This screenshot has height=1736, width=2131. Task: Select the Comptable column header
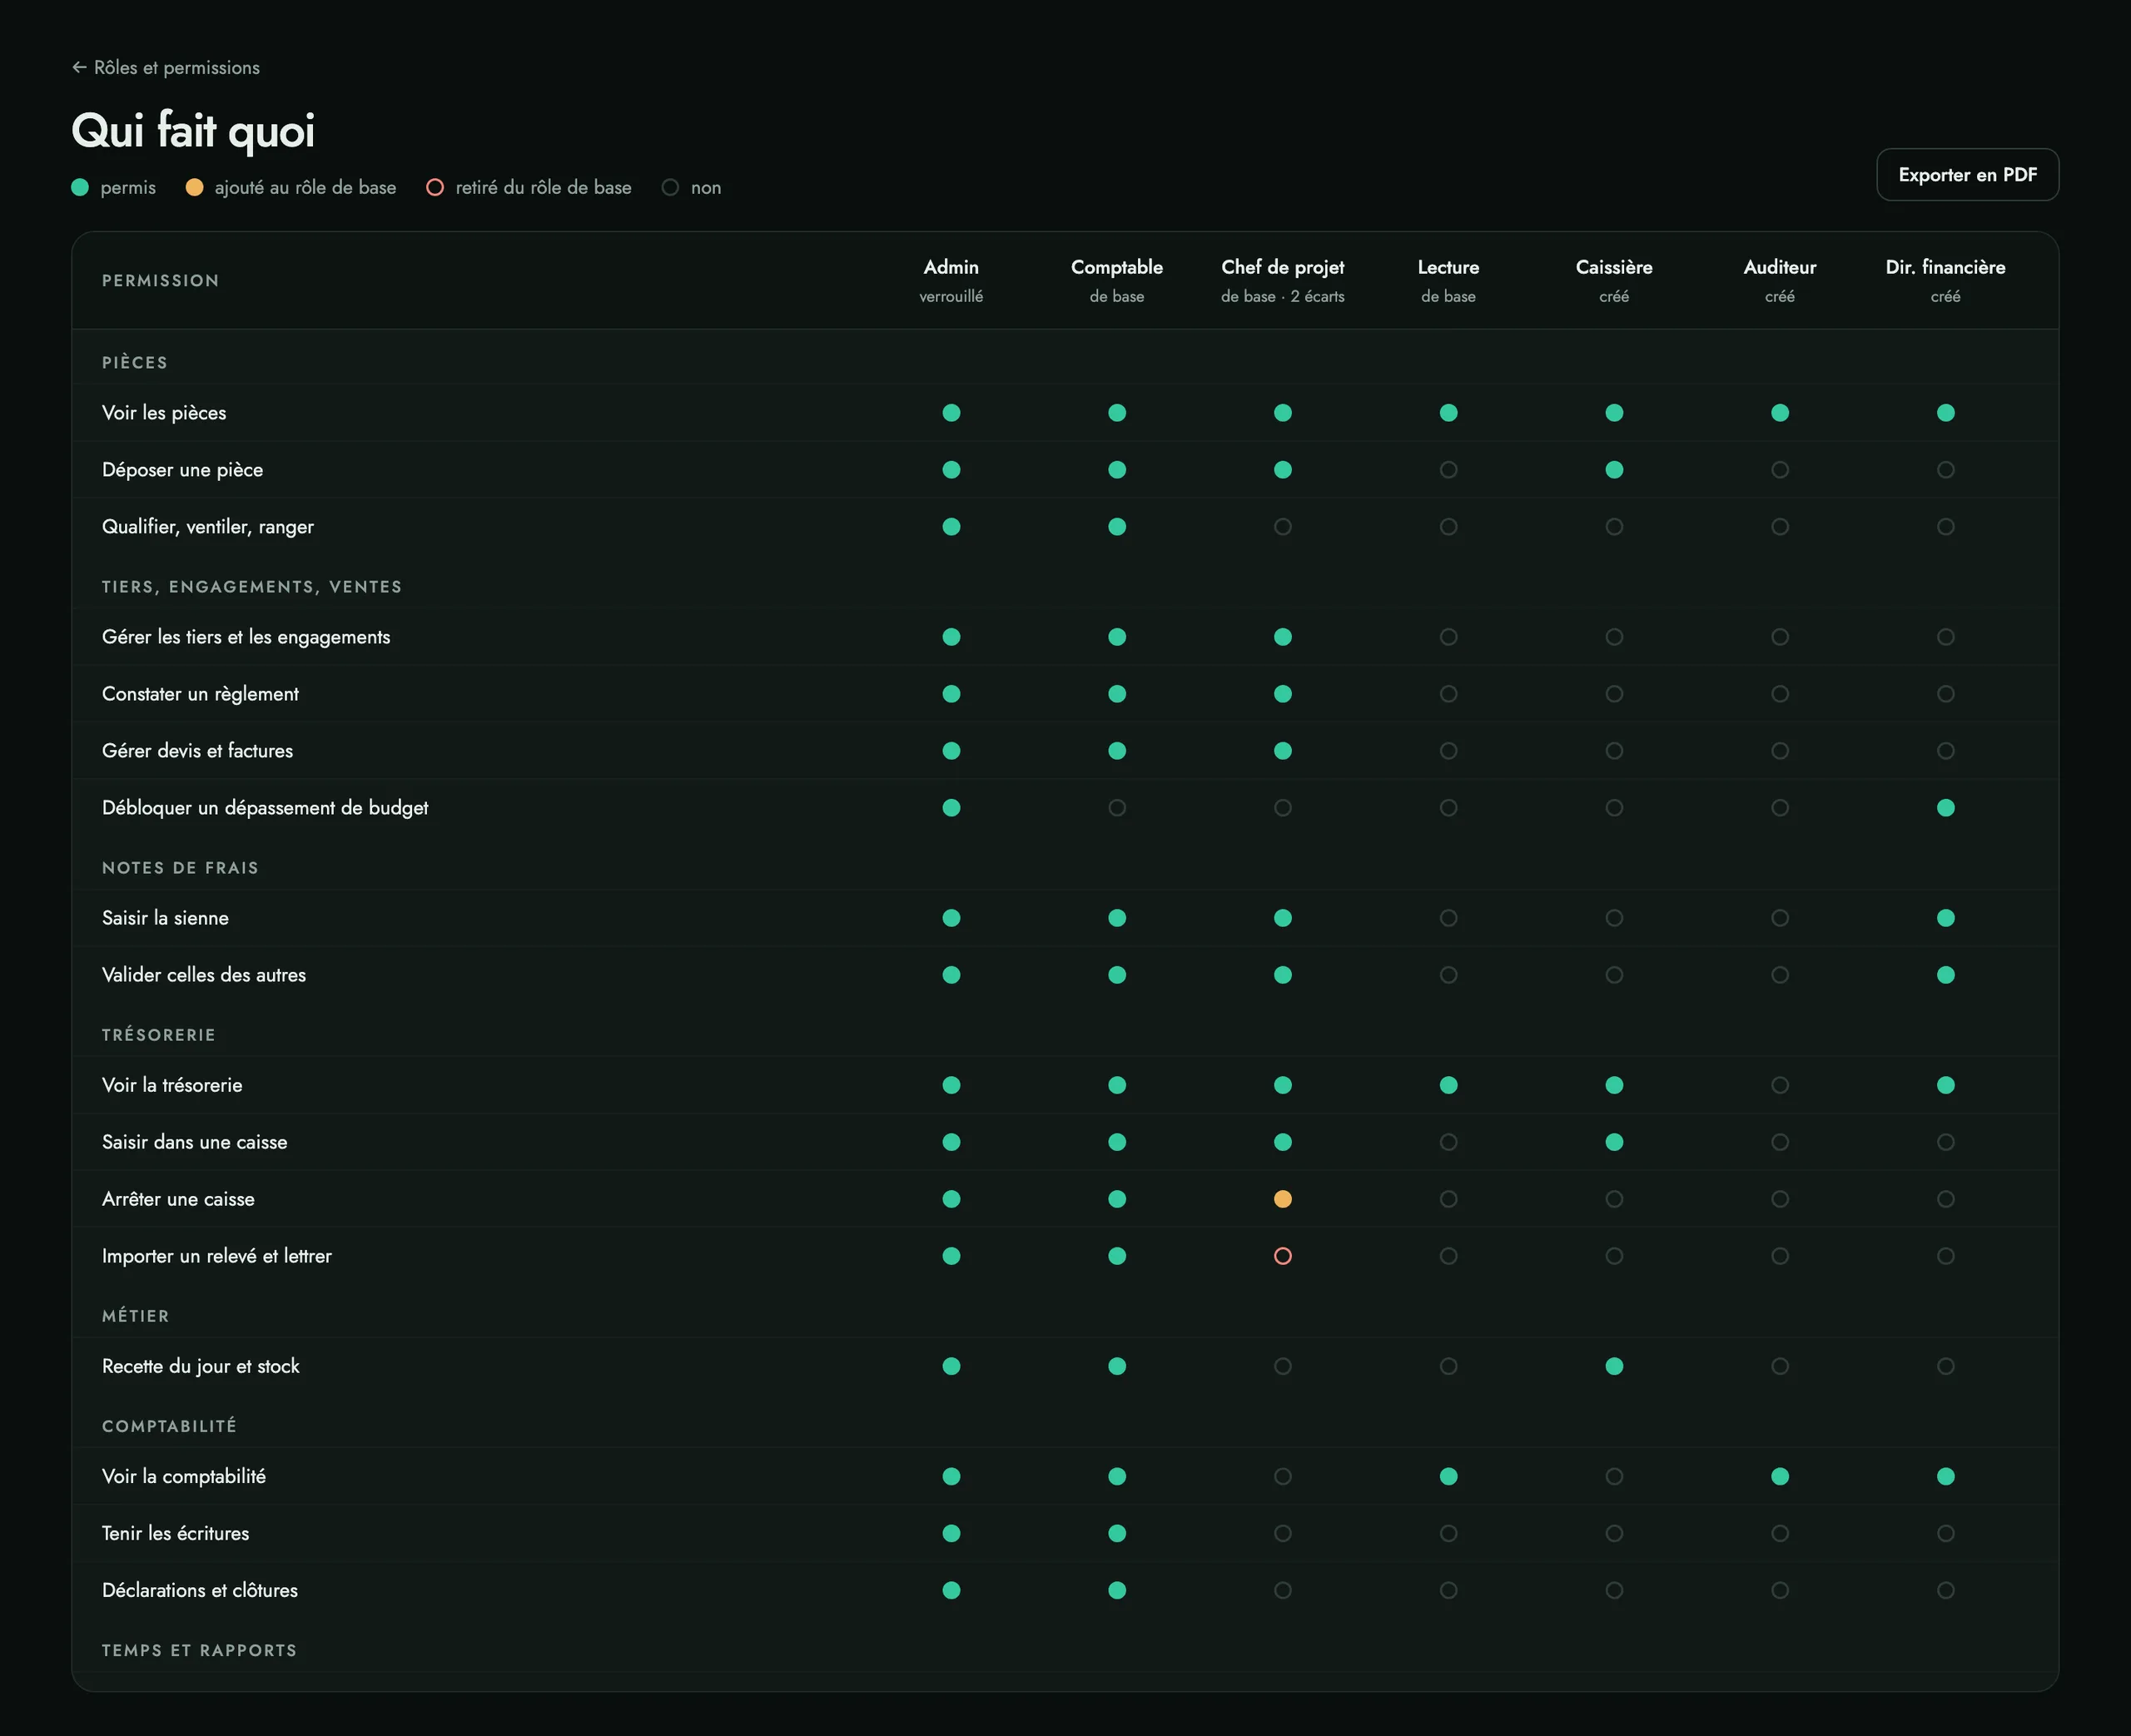(x=1117, y=280)
